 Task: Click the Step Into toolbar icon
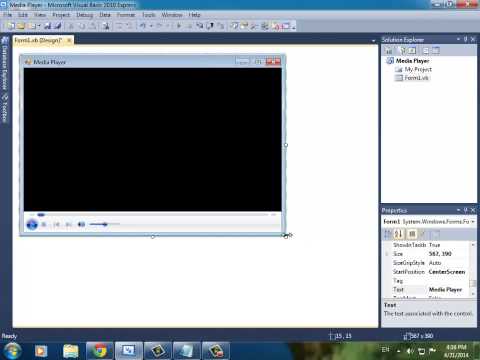(x=199, y=26)
